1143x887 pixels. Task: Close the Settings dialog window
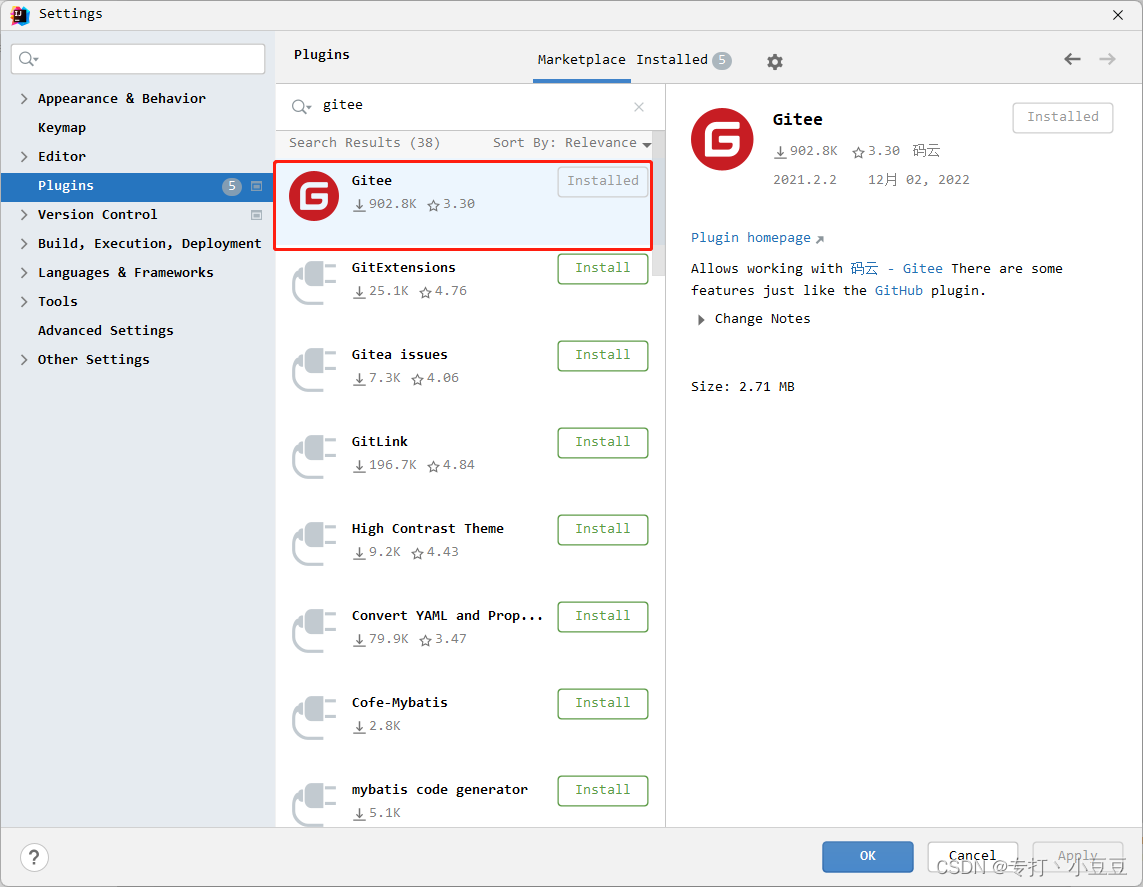pos(1117,15)
